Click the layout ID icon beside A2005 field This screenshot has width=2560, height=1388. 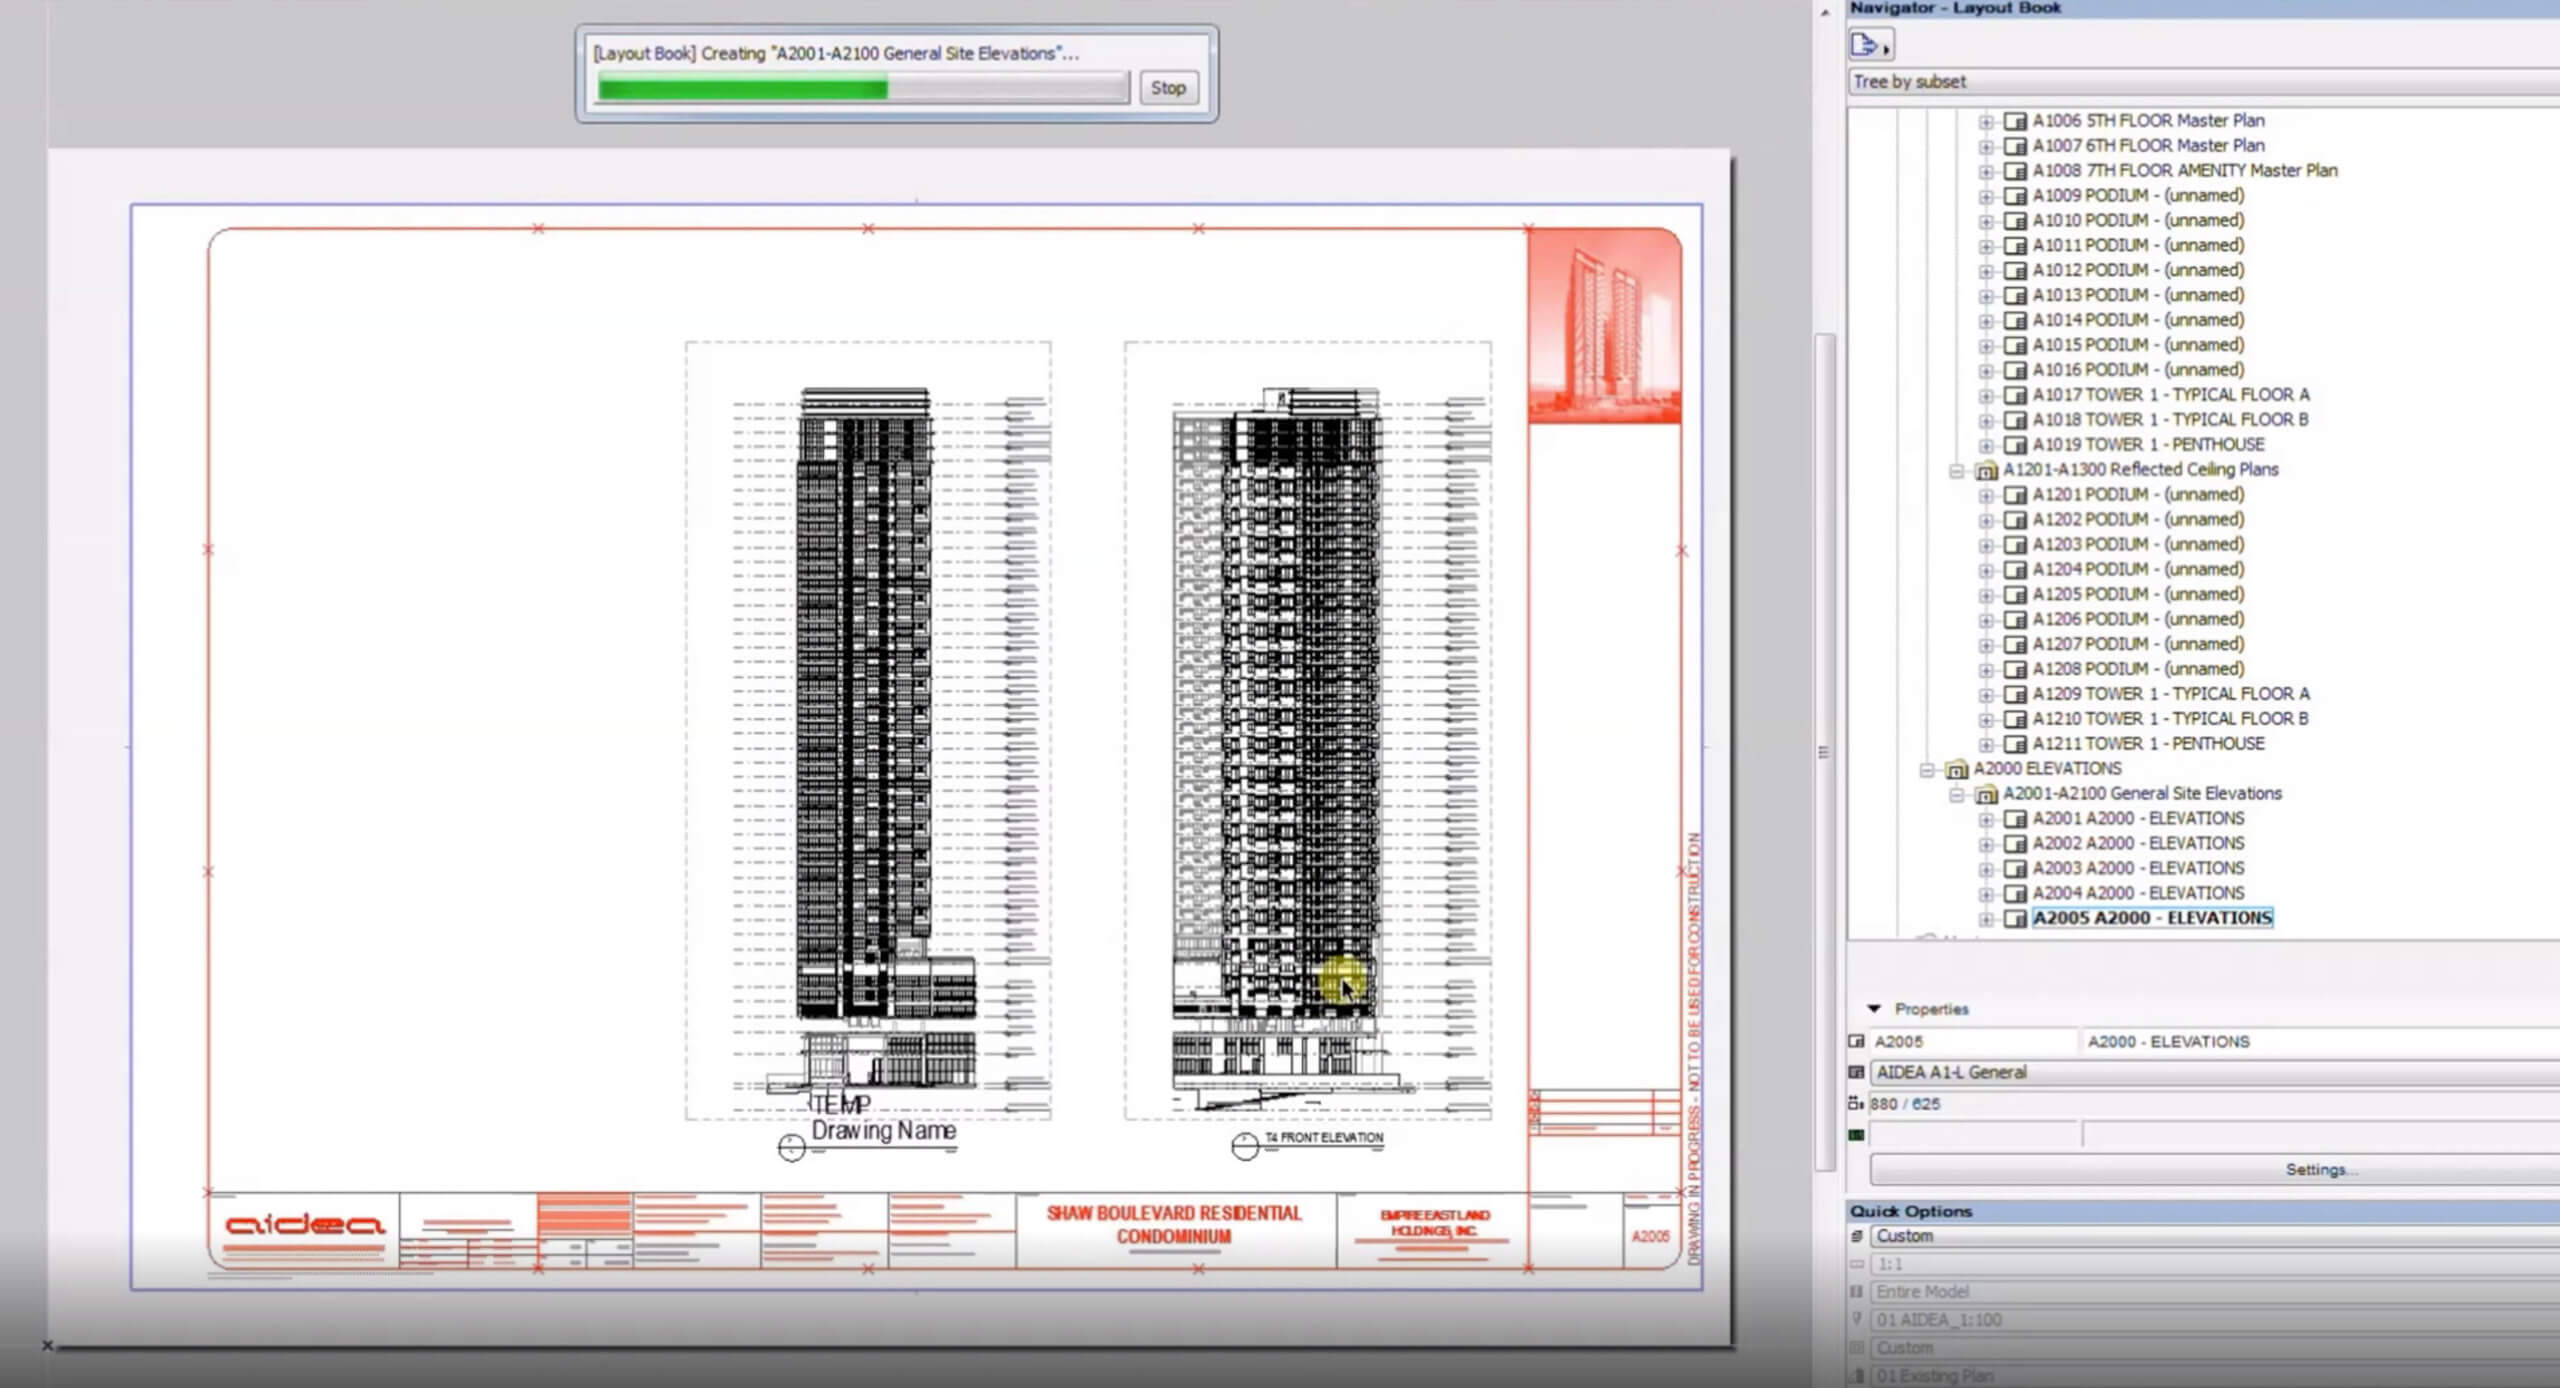click(1857, 1041)
